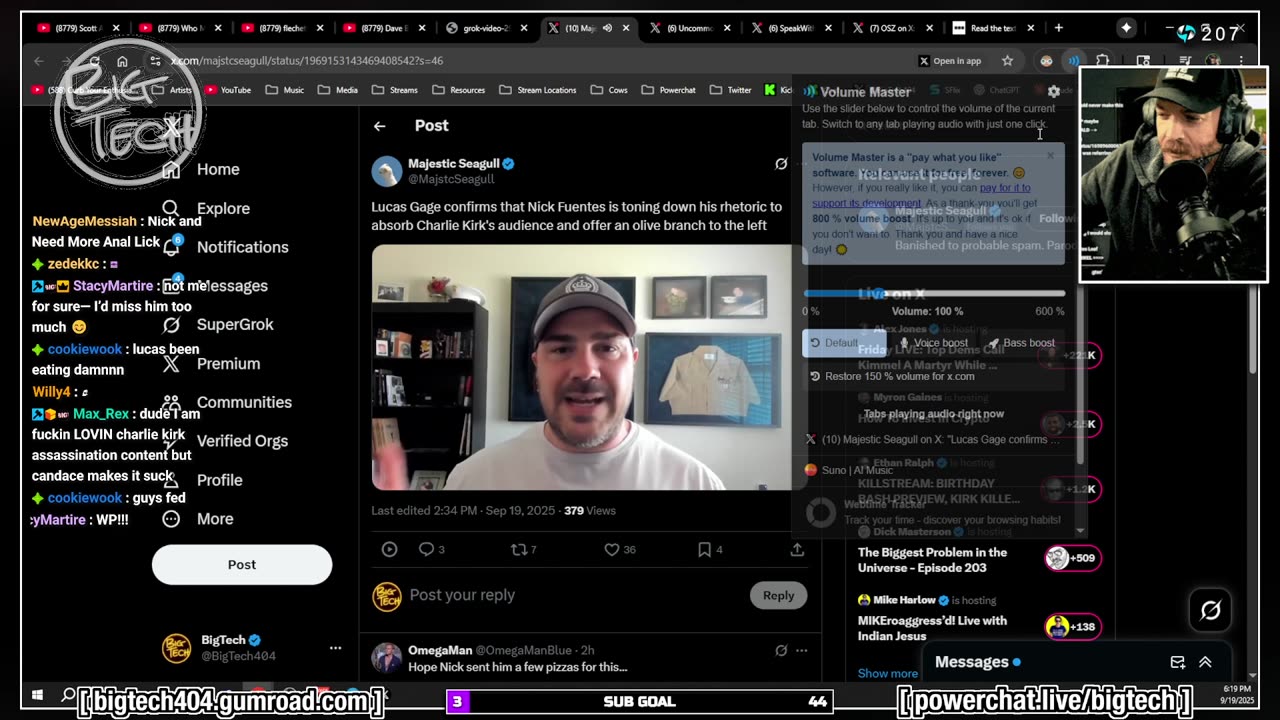The height and width of the screenshot is (720, 1280).
Task: Expand the More menu in X sidebar
Action: [x=197, y=519]
